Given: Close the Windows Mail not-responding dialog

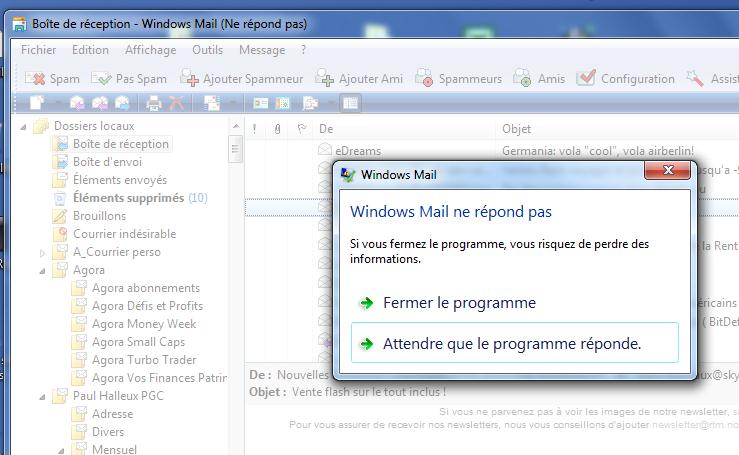Looking at the screenshot, I should tap(667, 170).
